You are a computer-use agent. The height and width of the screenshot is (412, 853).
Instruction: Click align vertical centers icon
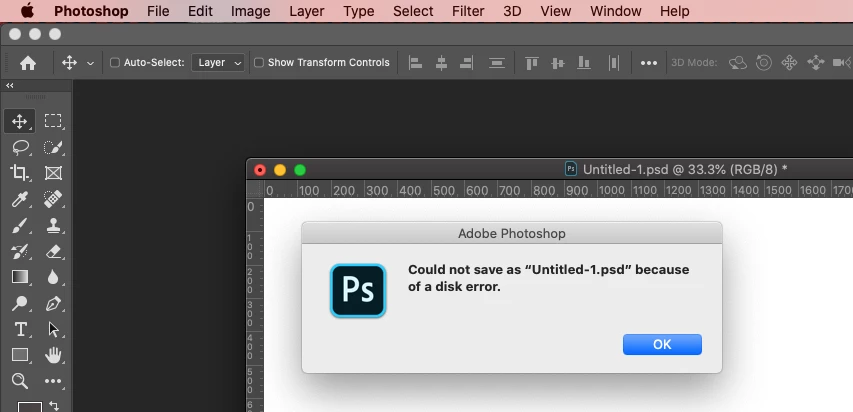point(558,63)
